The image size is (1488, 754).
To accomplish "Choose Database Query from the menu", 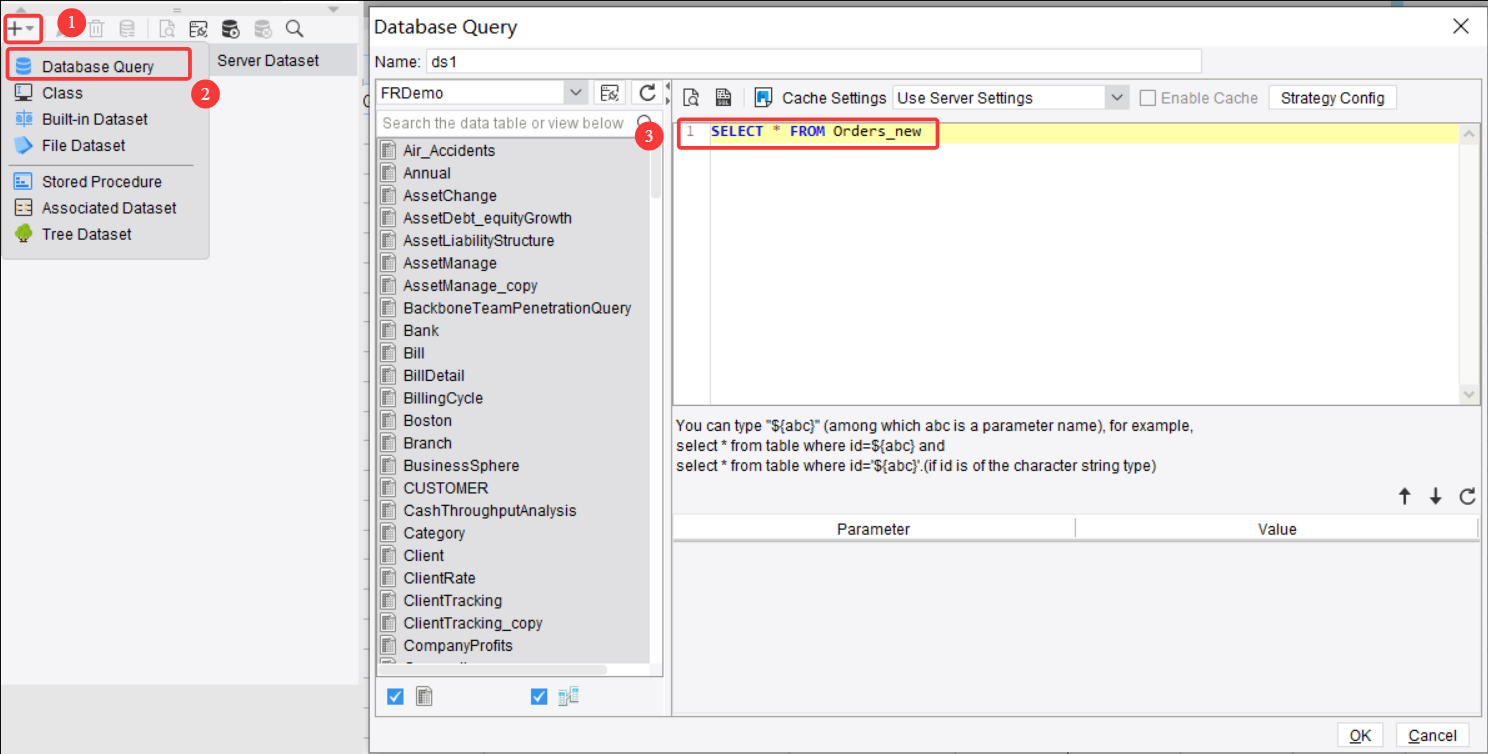I will pyautogui.click(x=98, y=66).
